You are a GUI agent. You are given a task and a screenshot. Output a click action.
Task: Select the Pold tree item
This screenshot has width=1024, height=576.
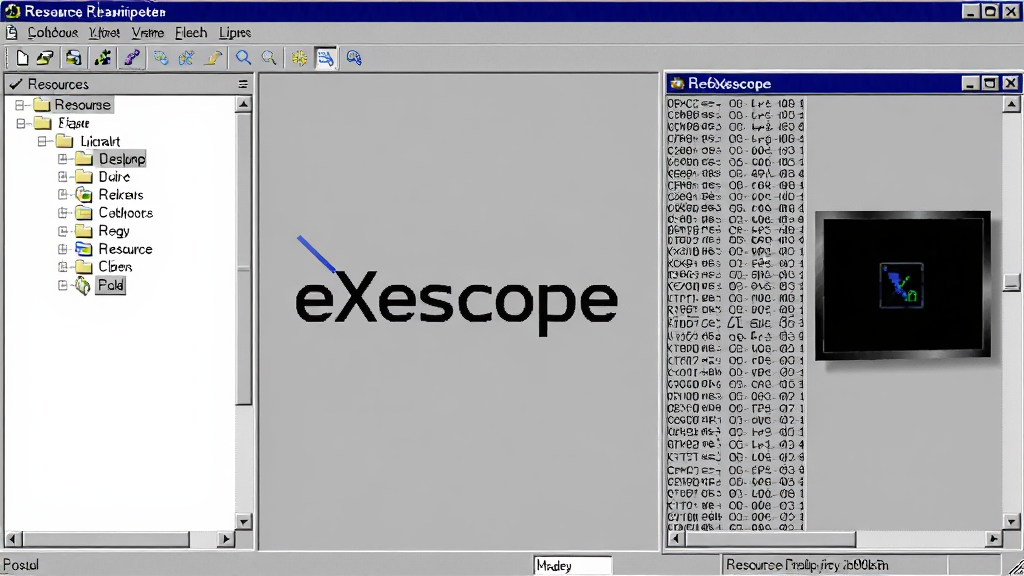coord(110,285)
